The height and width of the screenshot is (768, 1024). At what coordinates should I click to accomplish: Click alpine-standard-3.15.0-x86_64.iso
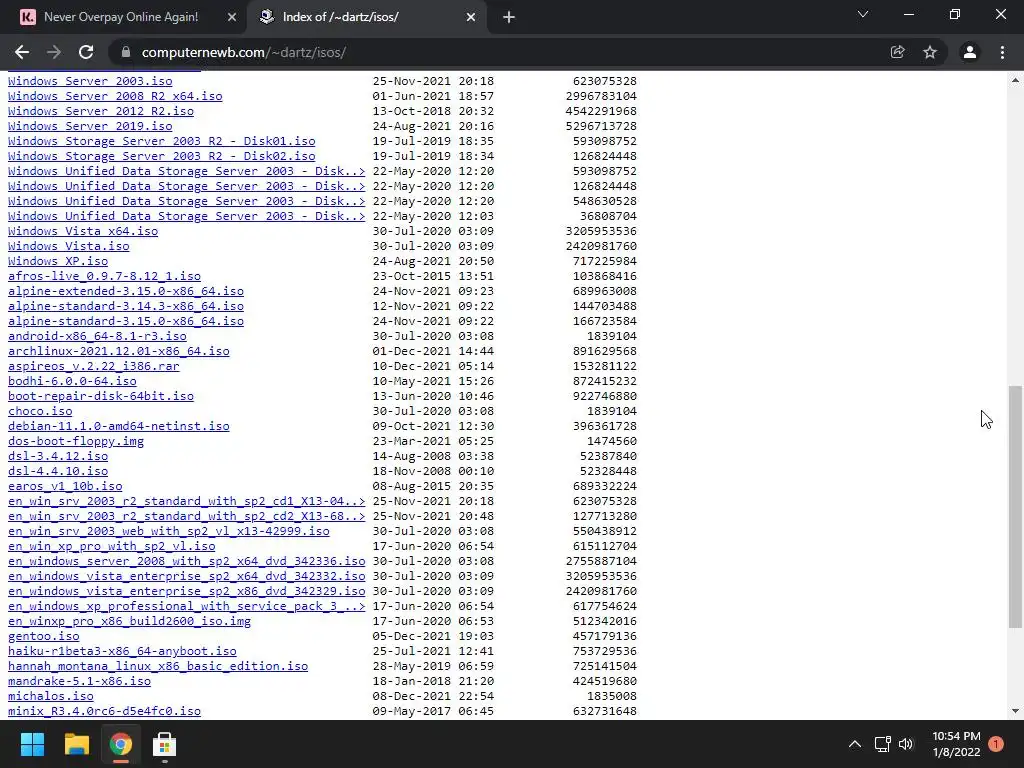(126, 321)
